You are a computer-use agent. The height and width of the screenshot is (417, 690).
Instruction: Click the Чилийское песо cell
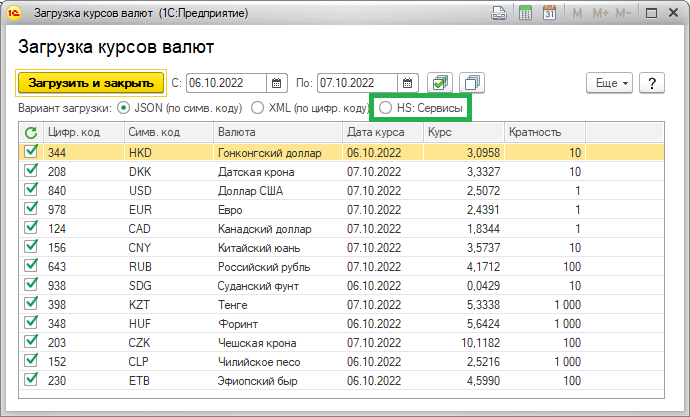[x=278, y=362]
